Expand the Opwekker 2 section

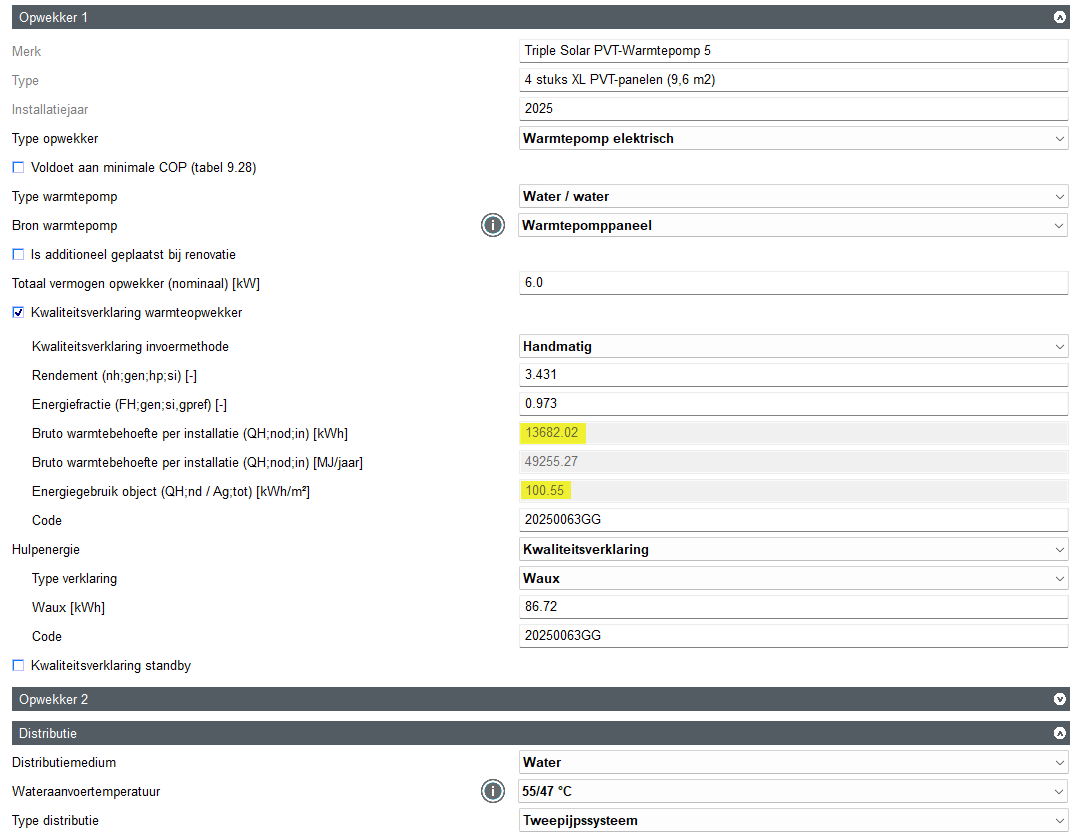click(1060, 700)
